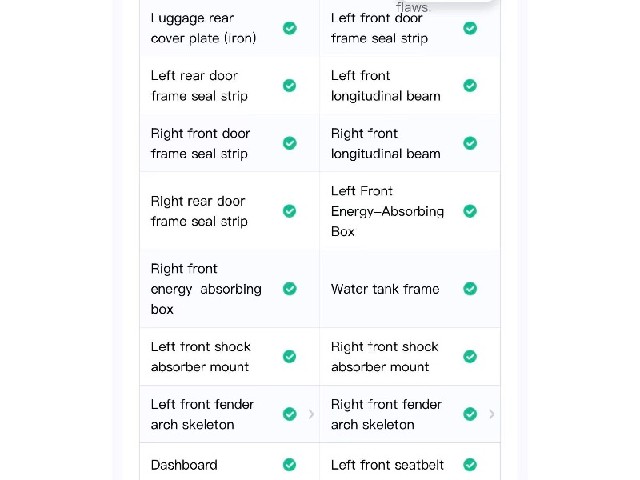640x480 pixels.
Task: Click check icon for Right front energy absorbing box
Action: [x=289, y=289]
